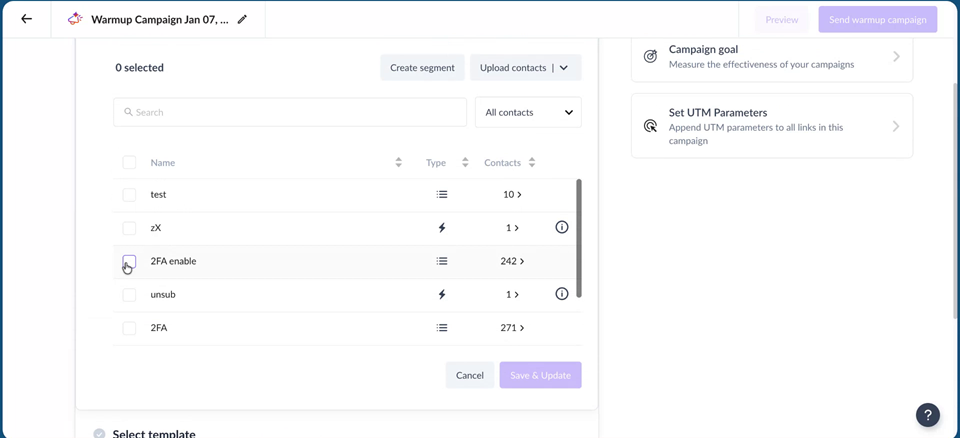Click the Campaign goal target icon

click(x=650, y=57)
